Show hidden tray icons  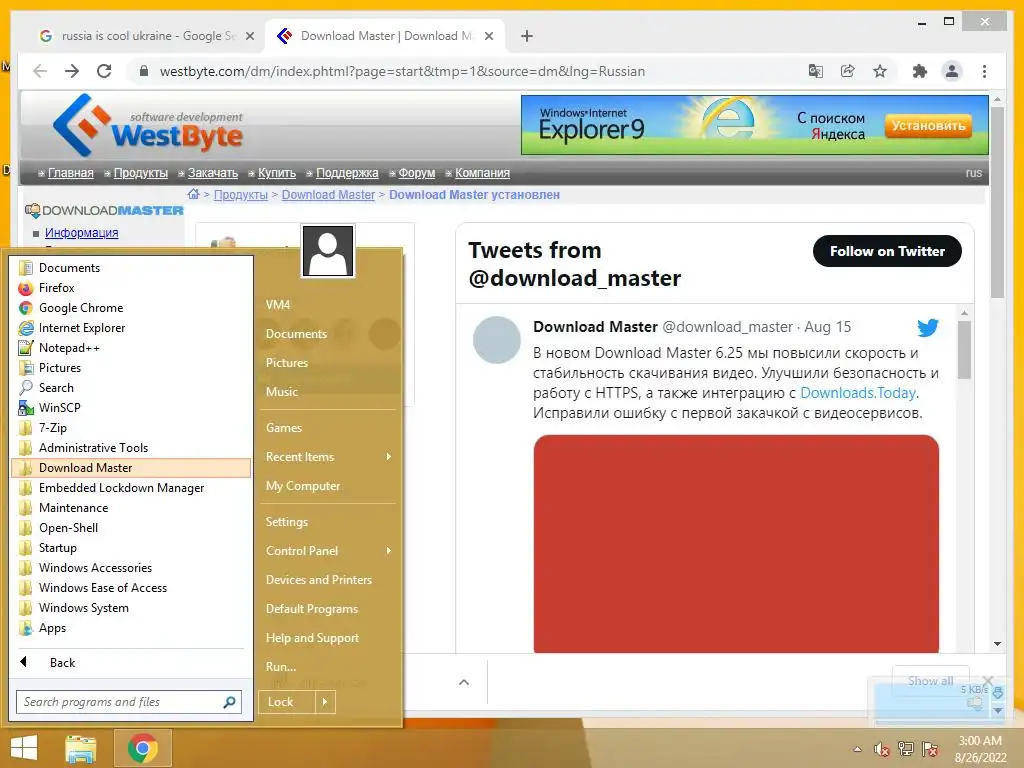[857, 749]
